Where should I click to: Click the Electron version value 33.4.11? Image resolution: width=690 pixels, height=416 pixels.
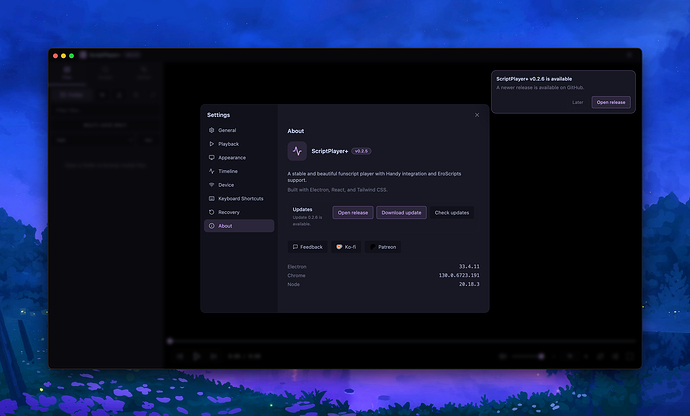(469, 266)
